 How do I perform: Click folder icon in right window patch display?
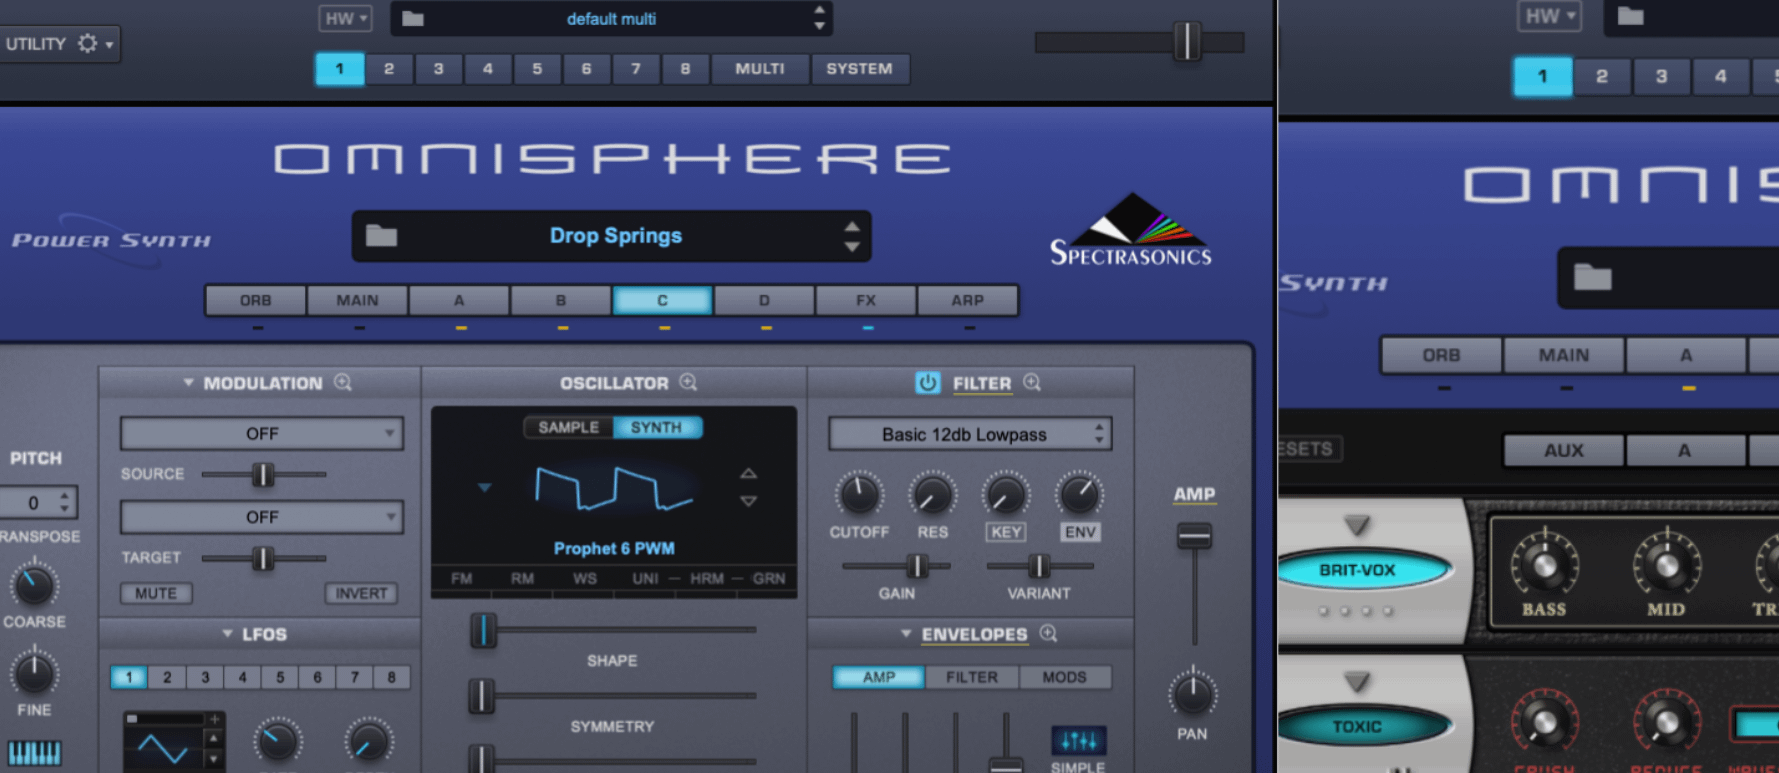(x=1592, y=277)
